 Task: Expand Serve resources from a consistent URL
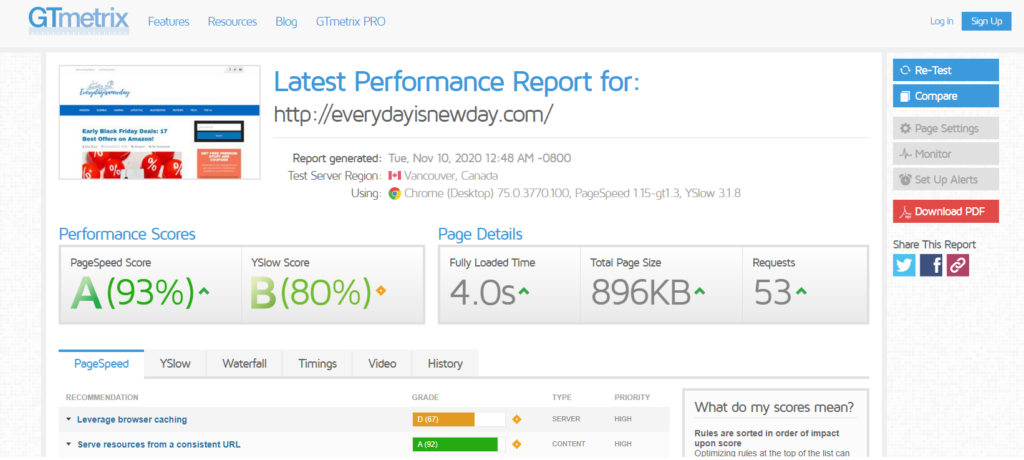pyautogui.click(x=153, y=444)
